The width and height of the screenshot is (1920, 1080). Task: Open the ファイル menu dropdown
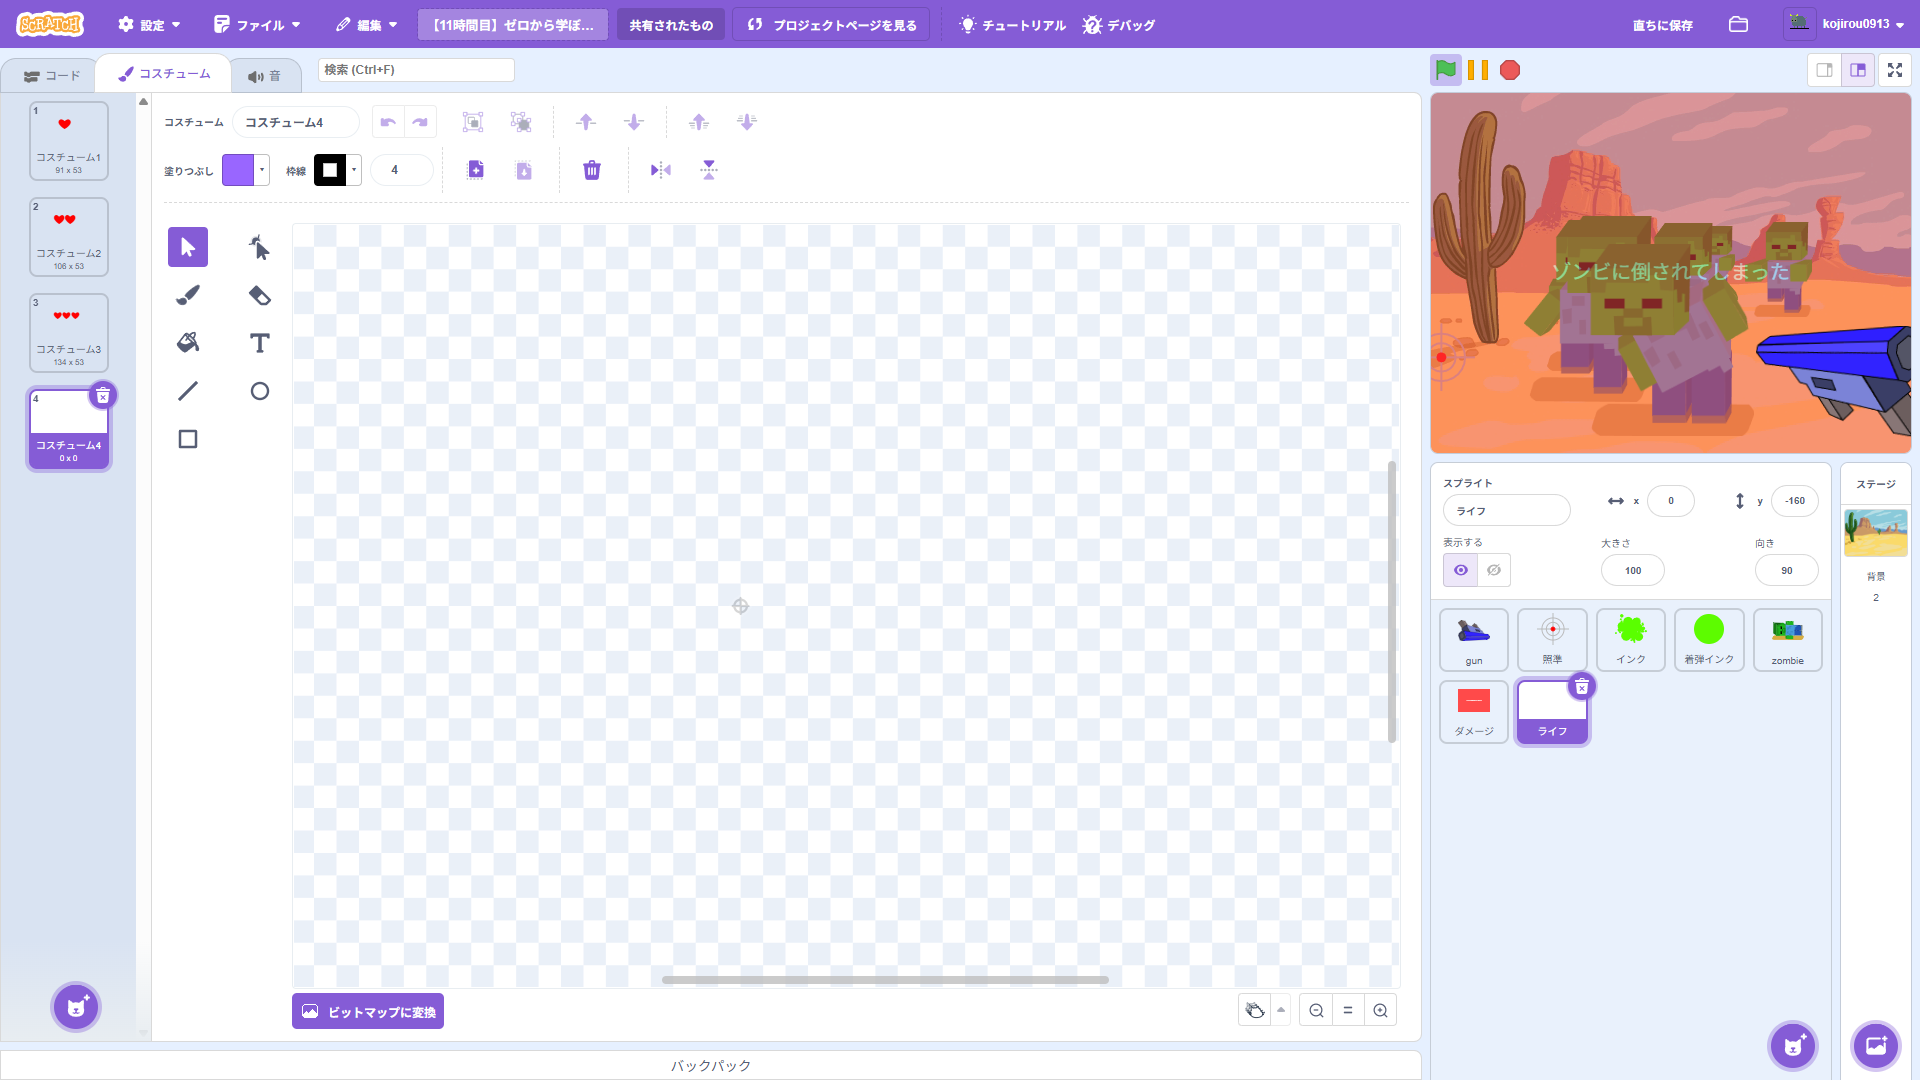pos(258,25)
